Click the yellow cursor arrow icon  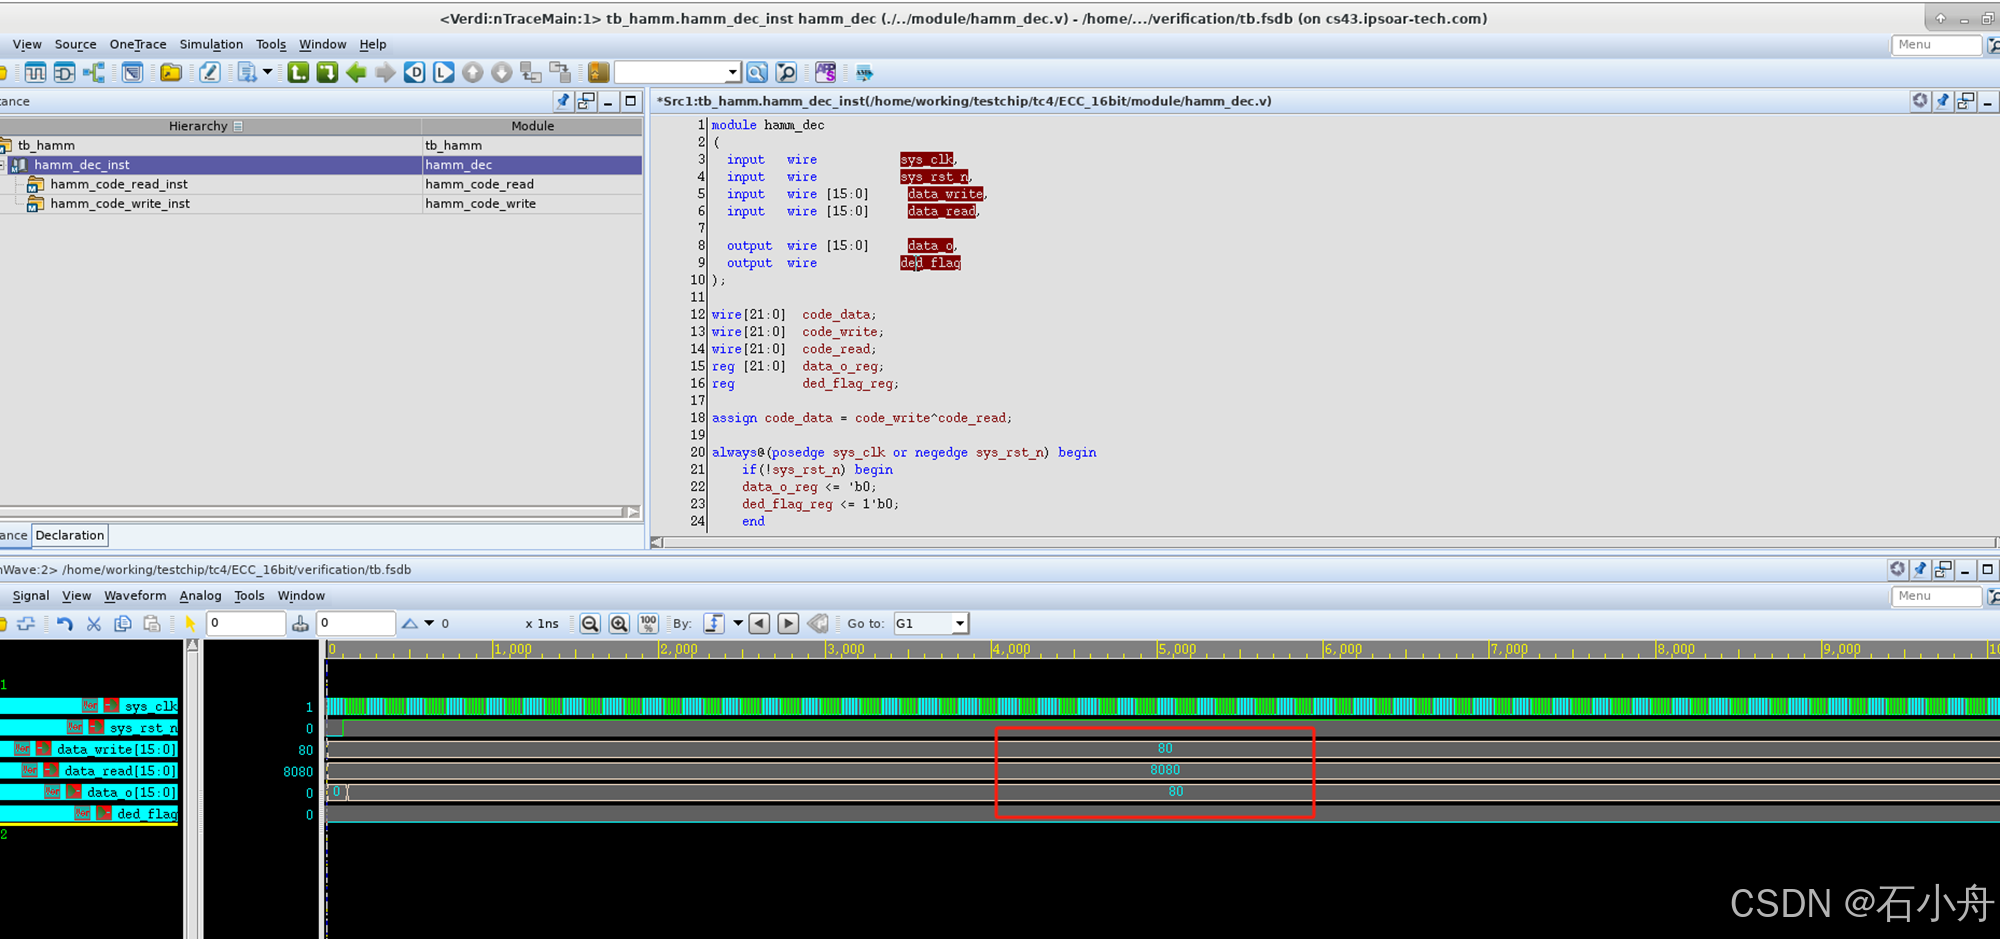pyautogui.click(x=190, y=624)
